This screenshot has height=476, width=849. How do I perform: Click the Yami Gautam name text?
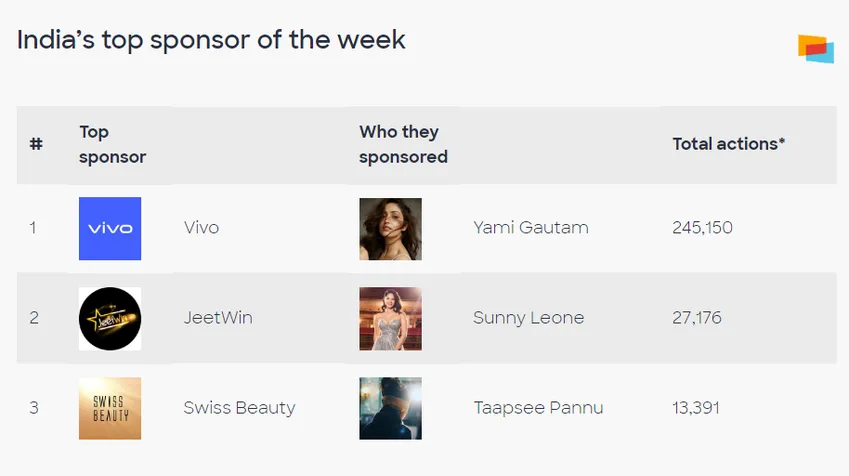click(x=530, y=228)
